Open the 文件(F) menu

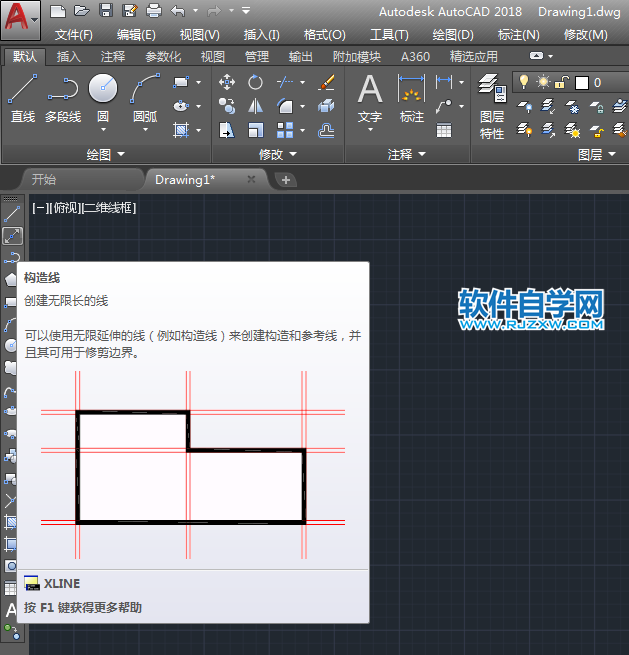tap(74, 35)
